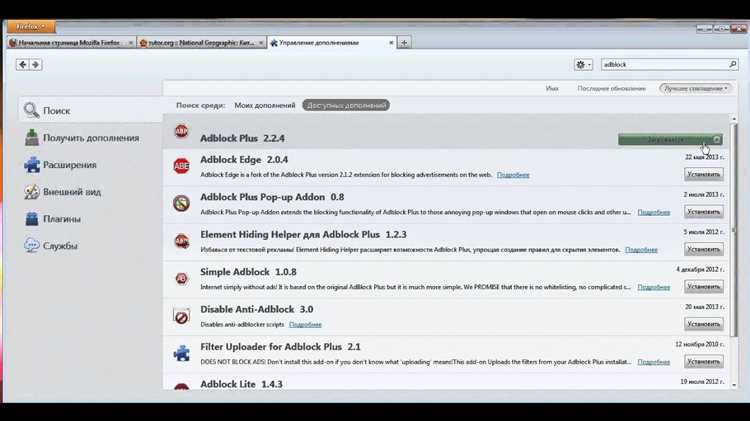The width and height of the screenshot is (750, 421).
Task: Open the gear tools menu
Action: pos(583,64)
